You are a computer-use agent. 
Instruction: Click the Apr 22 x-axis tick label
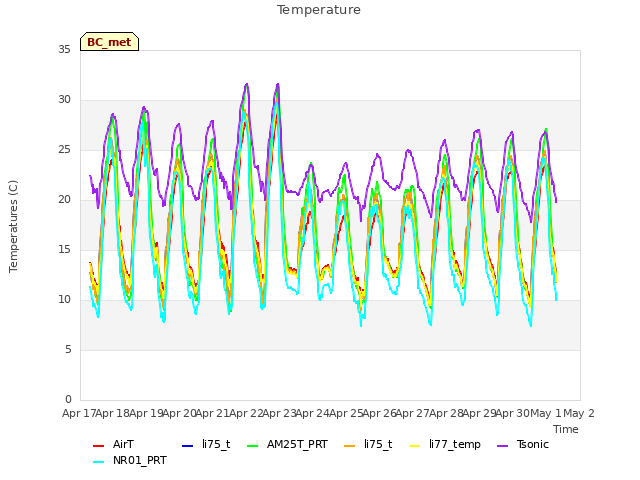(x=246, y=413)
